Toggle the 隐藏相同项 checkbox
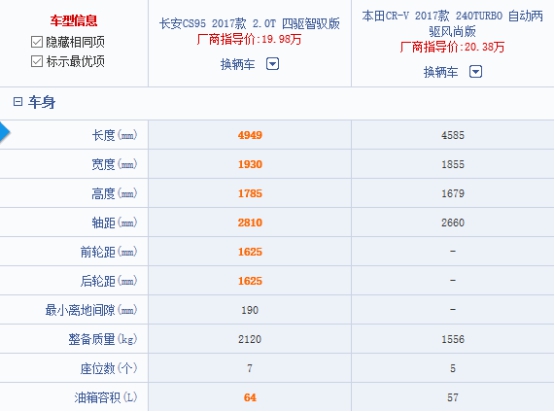Viewport: 555px width, 412px height. (x=37, y=42)
